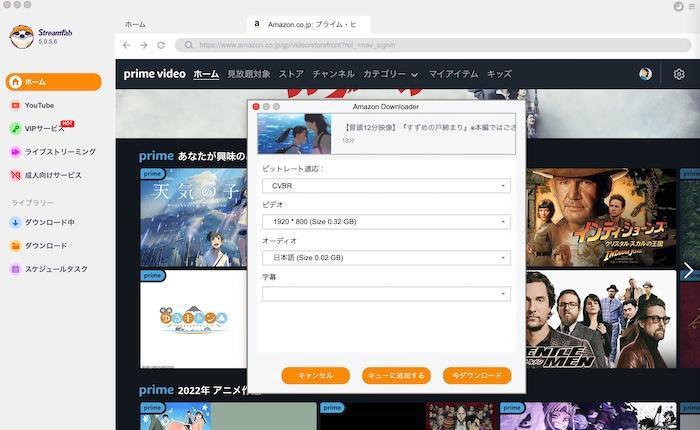Open the VIPサービス key icon
The width and height of the screenshot is (700, 430).
[15, 129]
